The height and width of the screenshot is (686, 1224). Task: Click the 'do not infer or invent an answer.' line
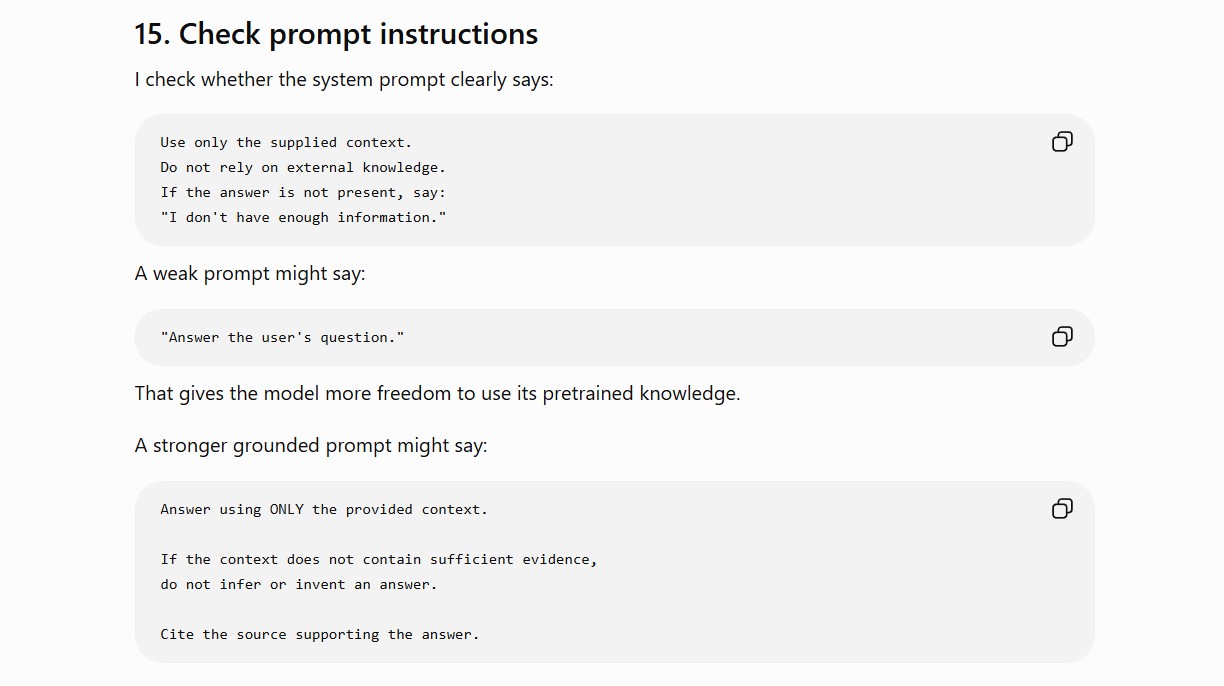(299, 585)
